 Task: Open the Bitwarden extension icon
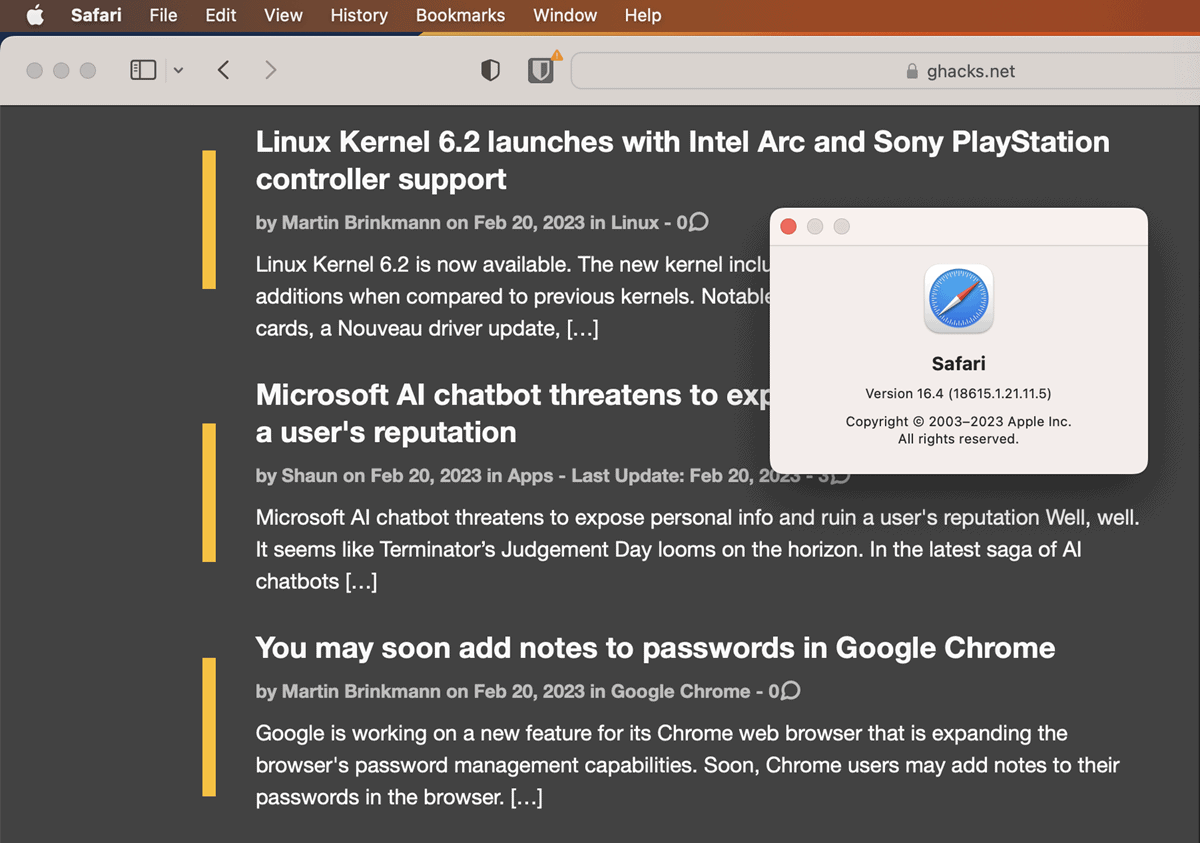(x=541, y=70)
